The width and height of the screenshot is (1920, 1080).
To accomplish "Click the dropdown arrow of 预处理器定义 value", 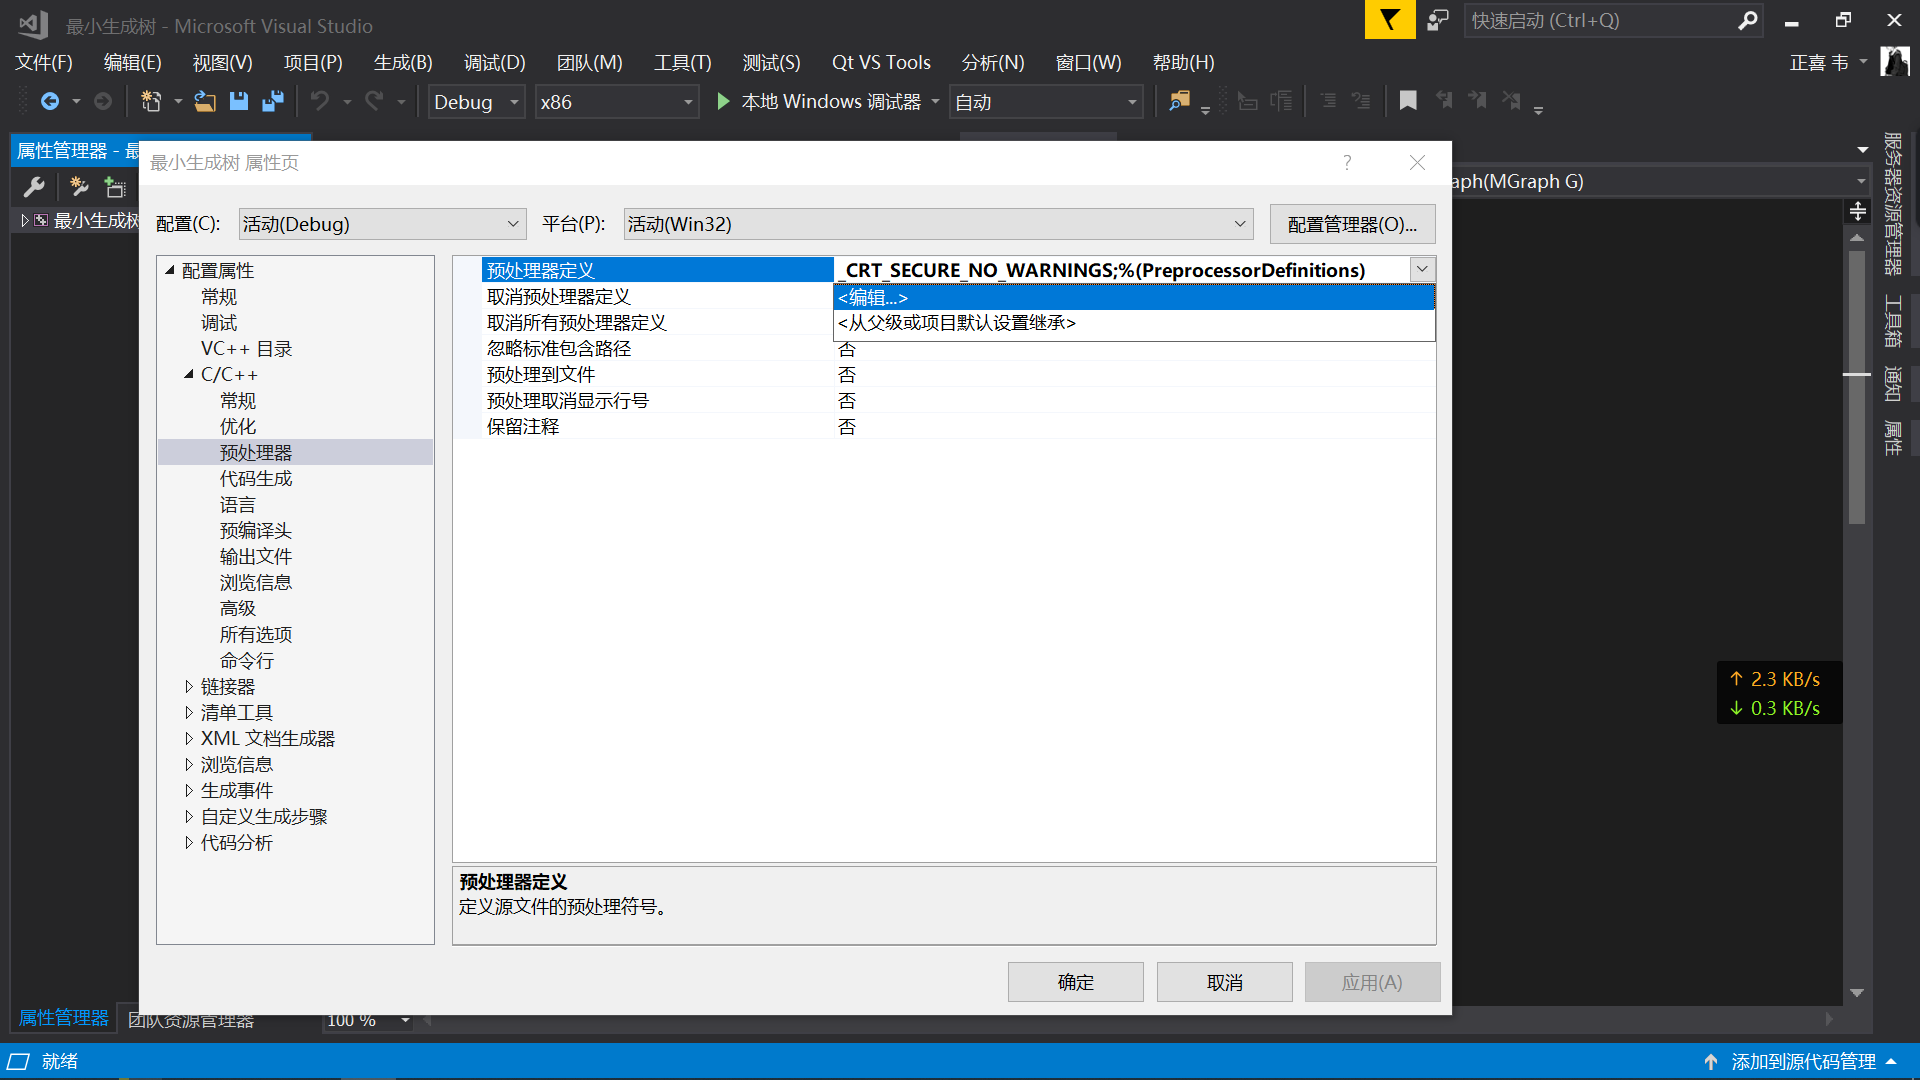I will (1422, 270).
